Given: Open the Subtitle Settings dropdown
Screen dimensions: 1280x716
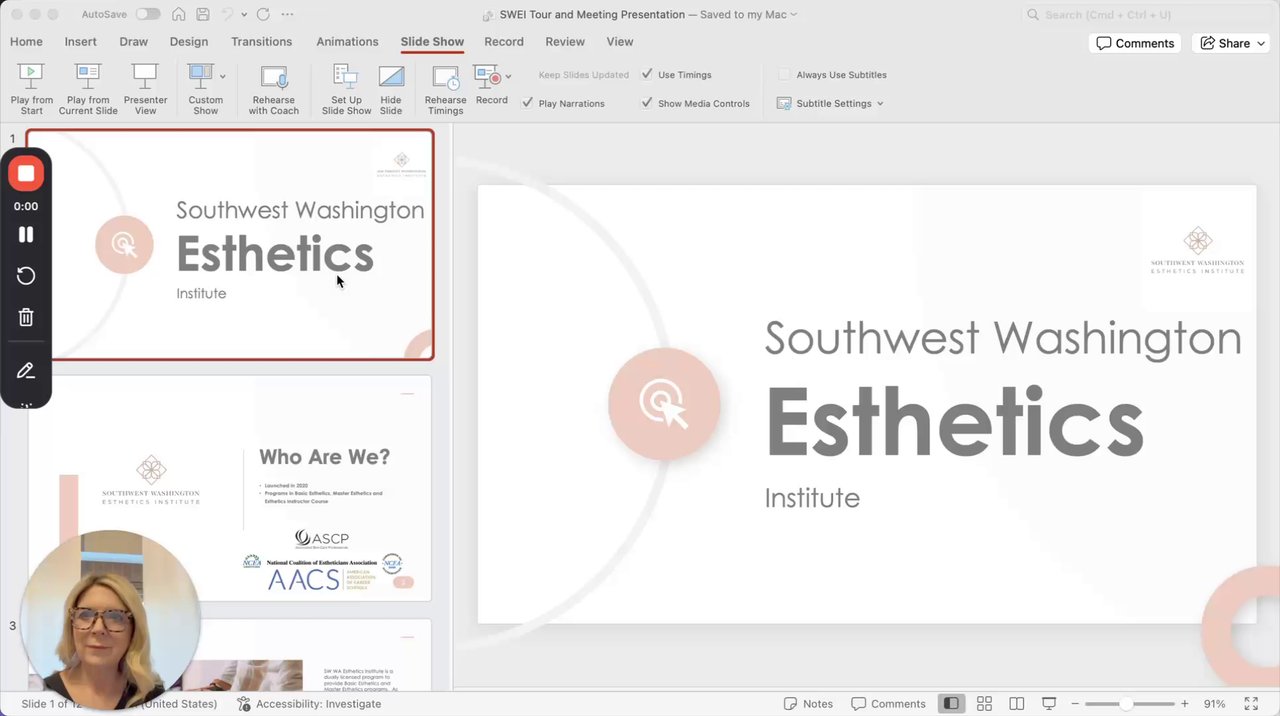Looking at the screenshot, I should coord(832,103).
